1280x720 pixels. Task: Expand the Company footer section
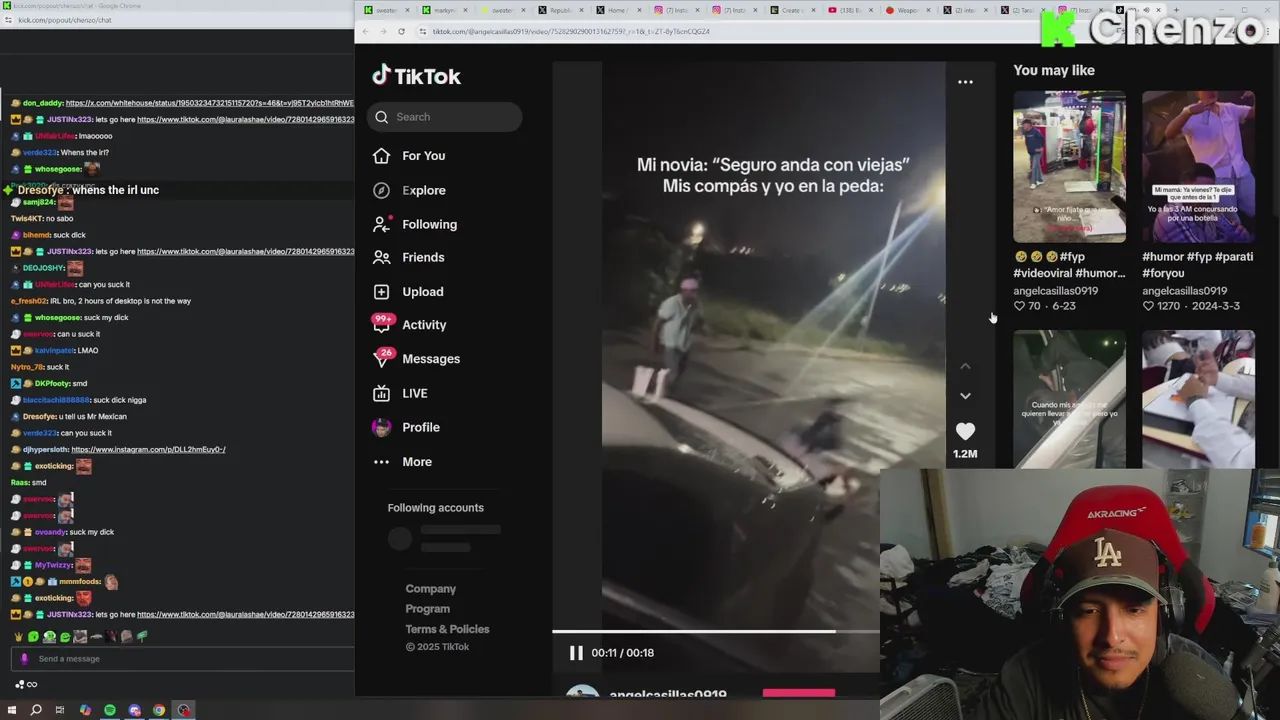(x=430, y=589)
